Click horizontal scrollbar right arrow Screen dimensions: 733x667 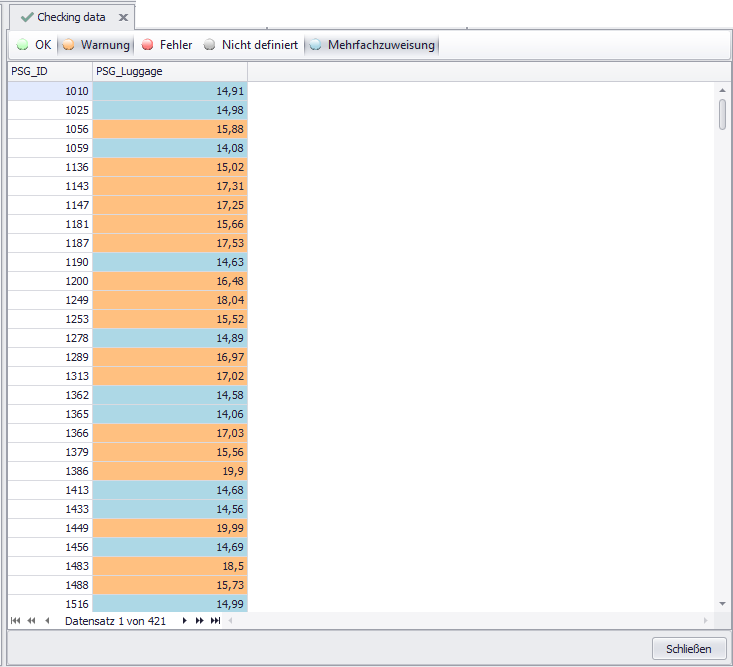click(x=705, y=621)
